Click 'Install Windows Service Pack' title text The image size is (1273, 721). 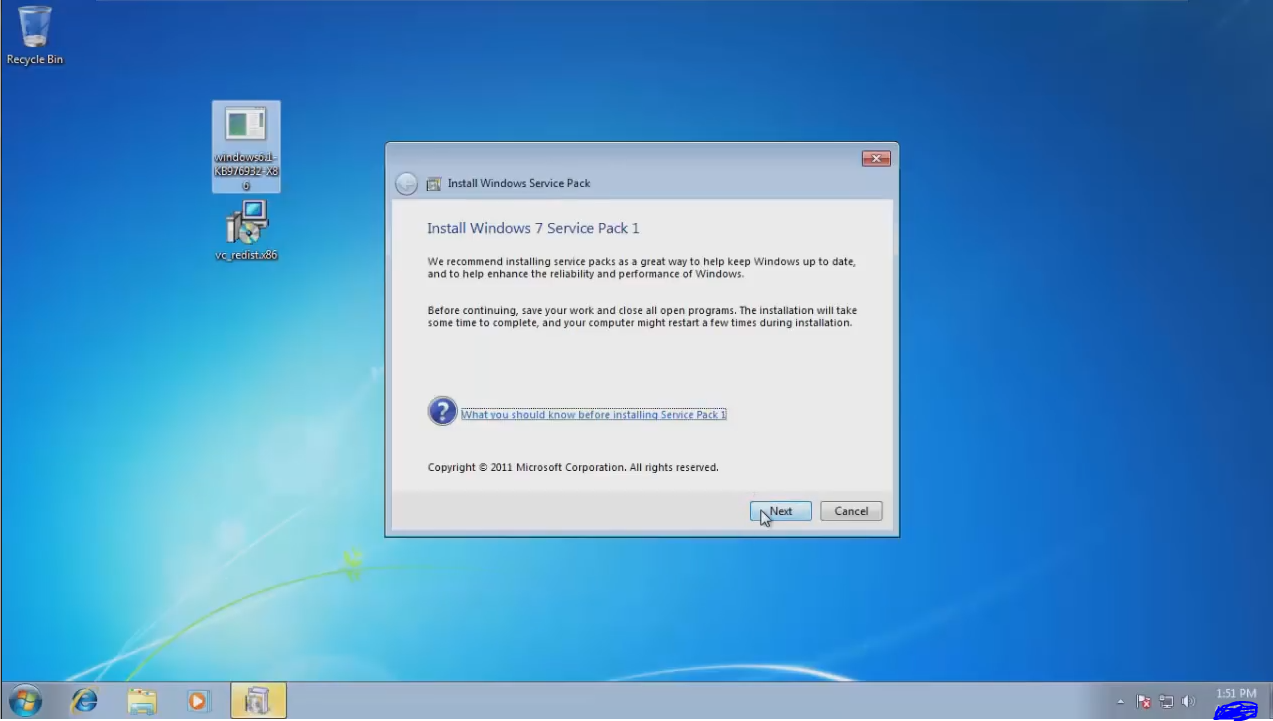(x=519, y=184)
